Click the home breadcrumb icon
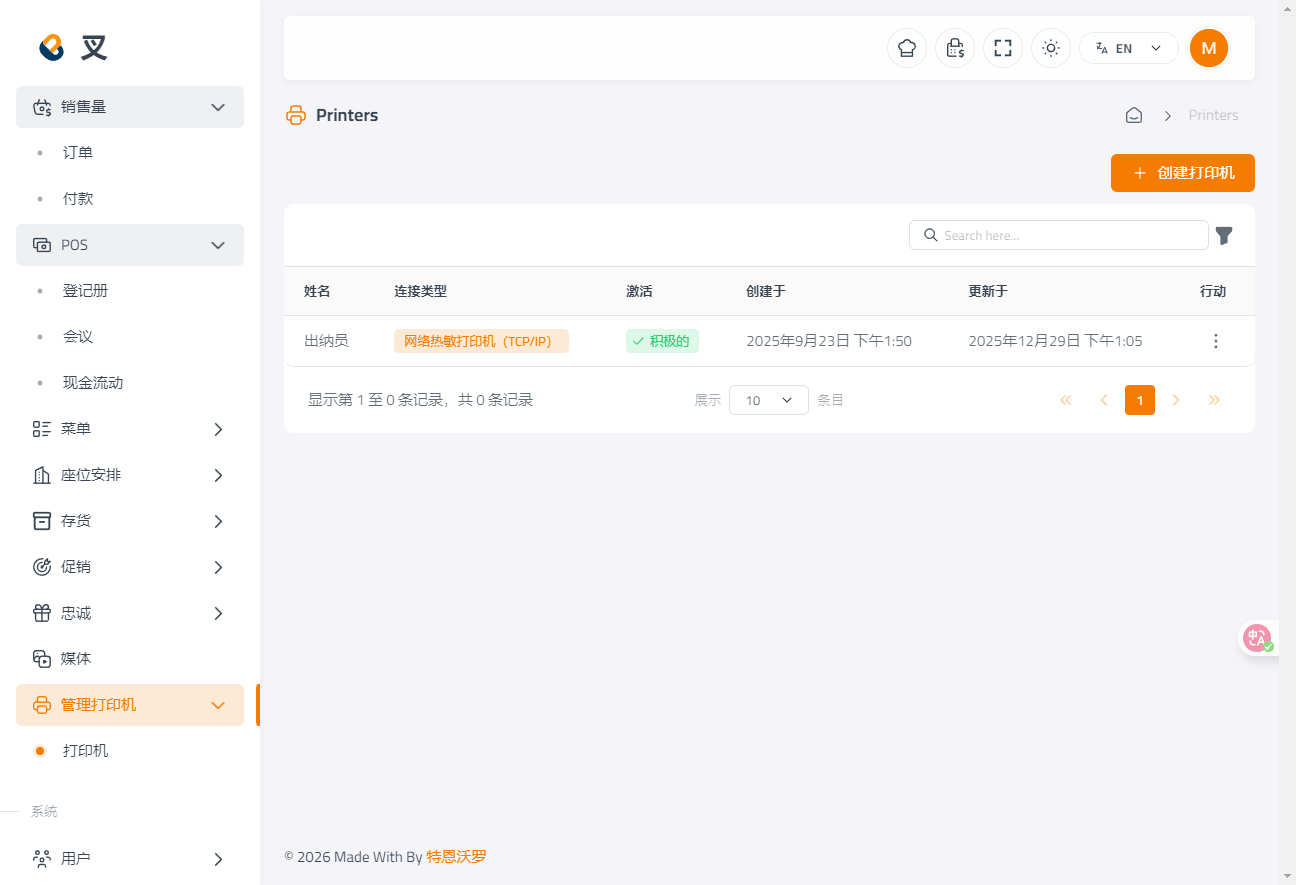 click(x=1134, y=115)
